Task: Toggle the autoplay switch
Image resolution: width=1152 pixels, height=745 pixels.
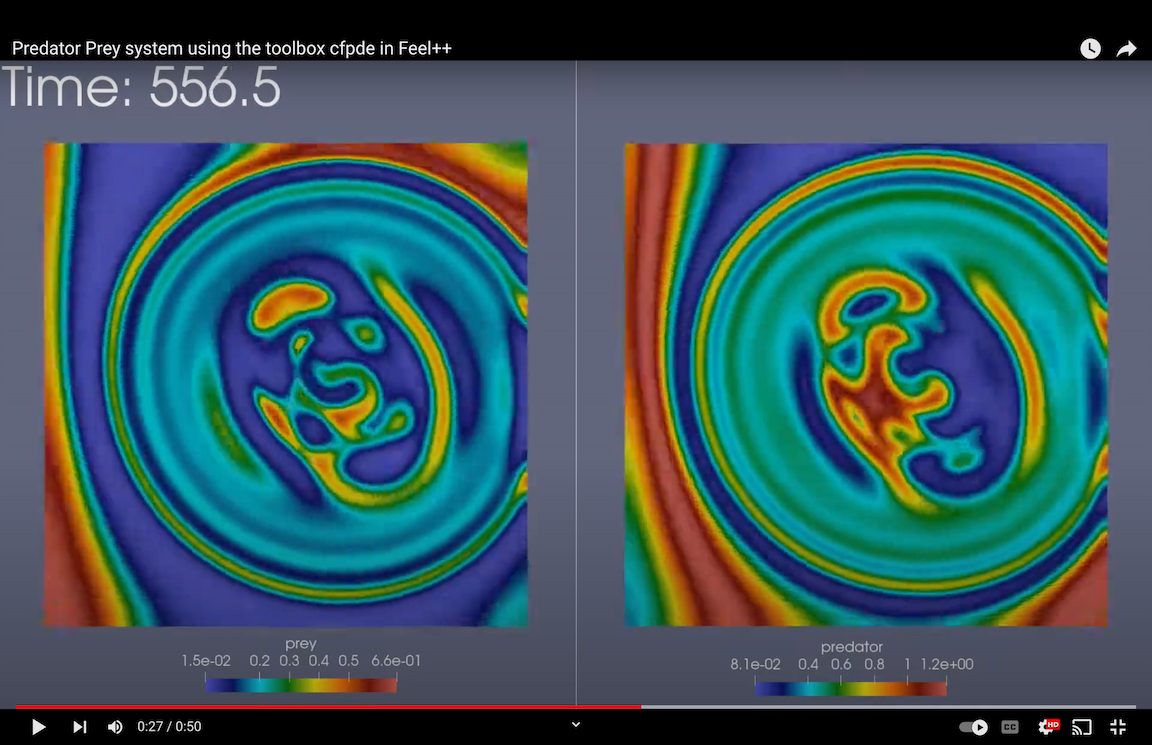Action: pyautogui.click(x=973, y=727)
